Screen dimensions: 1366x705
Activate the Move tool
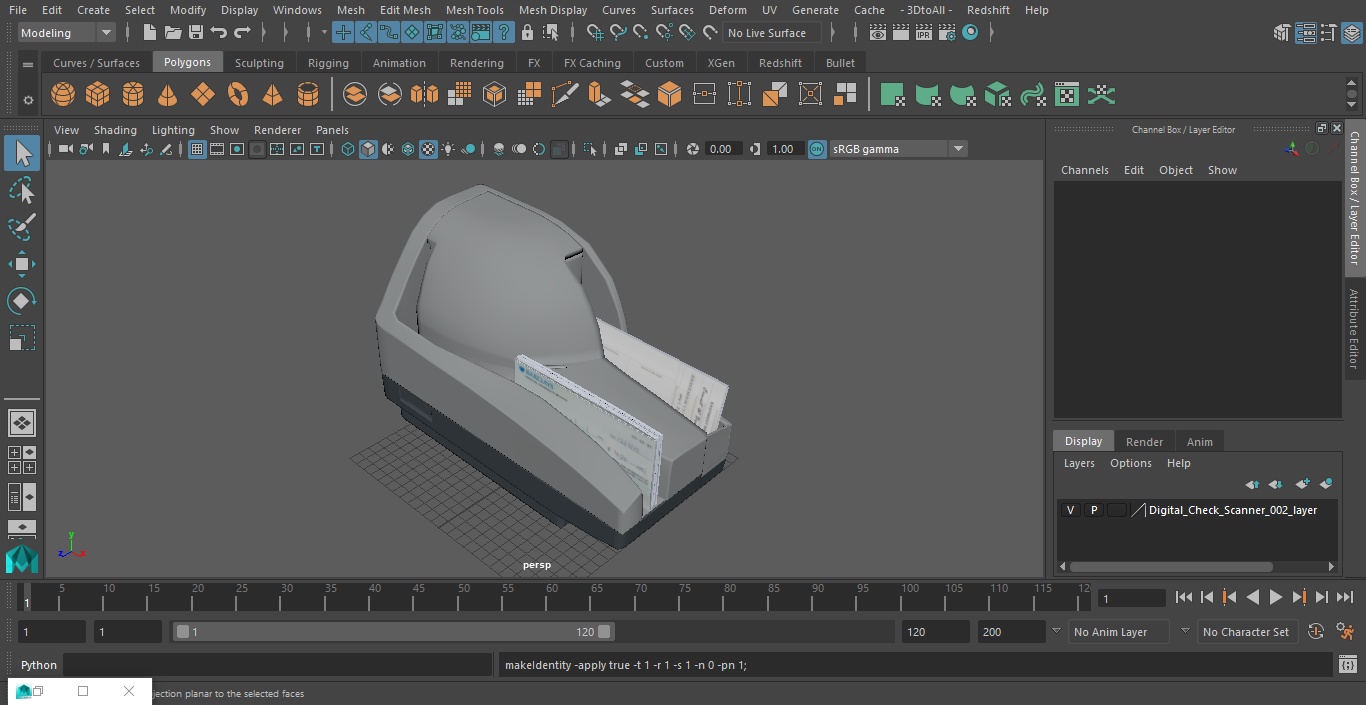pos(21,264)
